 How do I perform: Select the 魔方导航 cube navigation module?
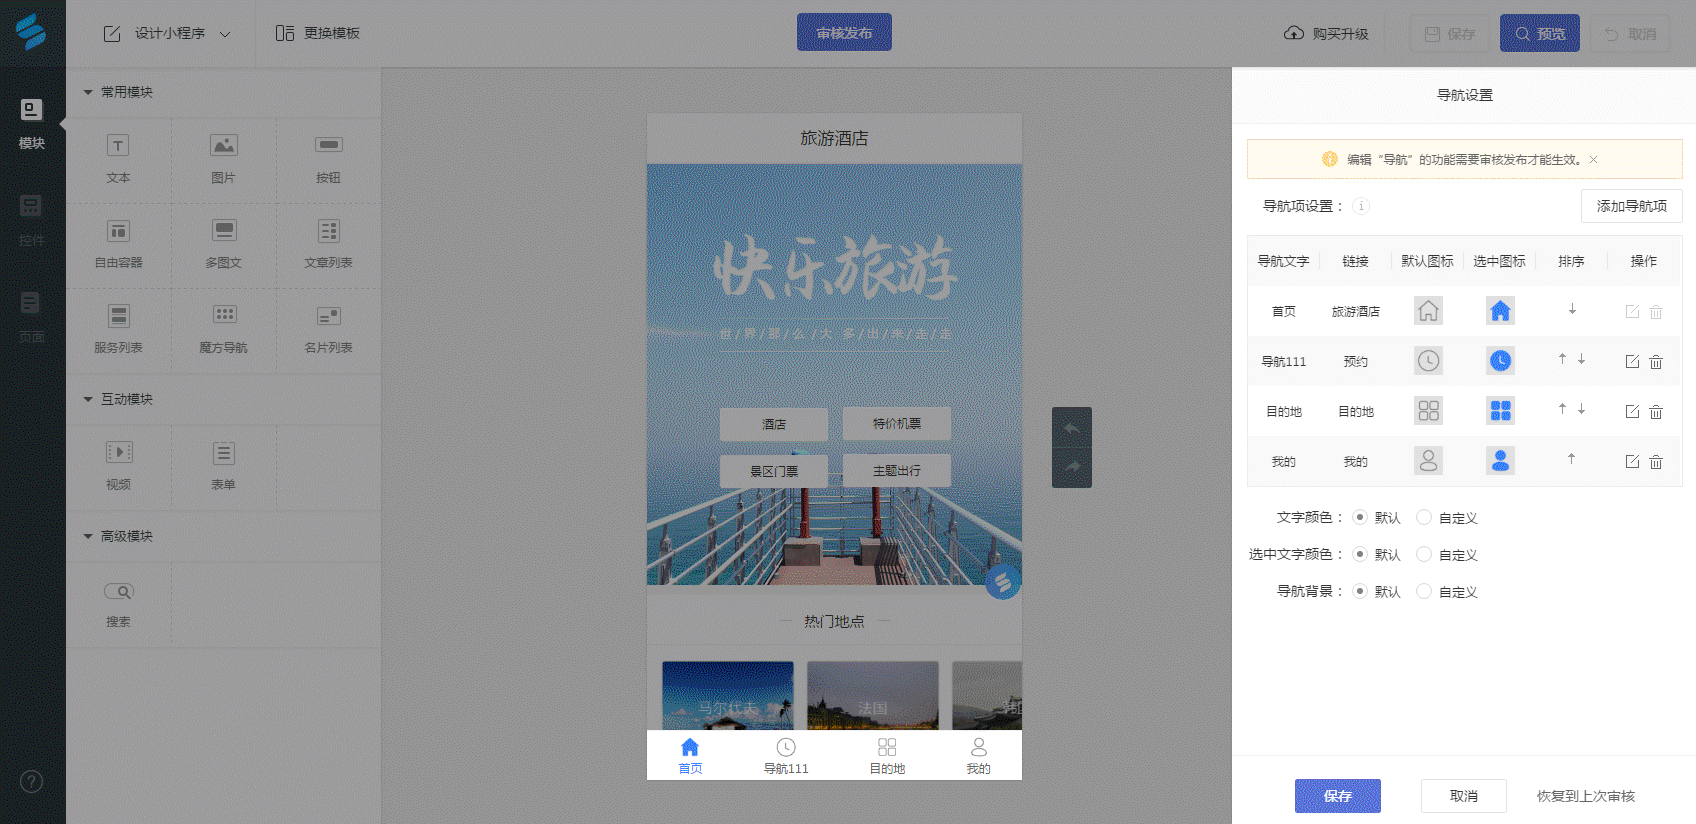[x=223, y=329]
